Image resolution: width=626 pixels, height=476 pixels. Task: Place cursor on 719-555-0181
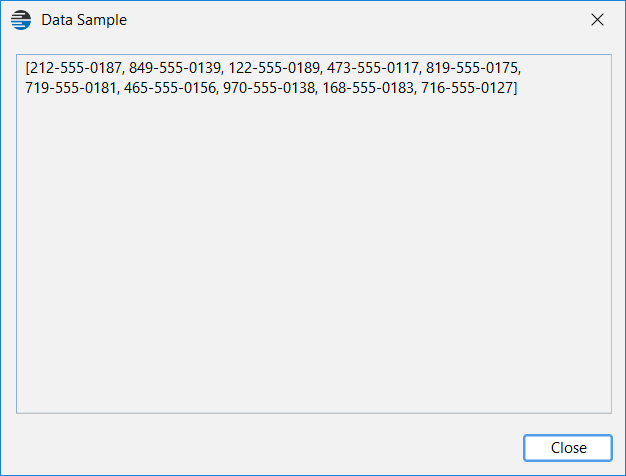coord(71,88)
